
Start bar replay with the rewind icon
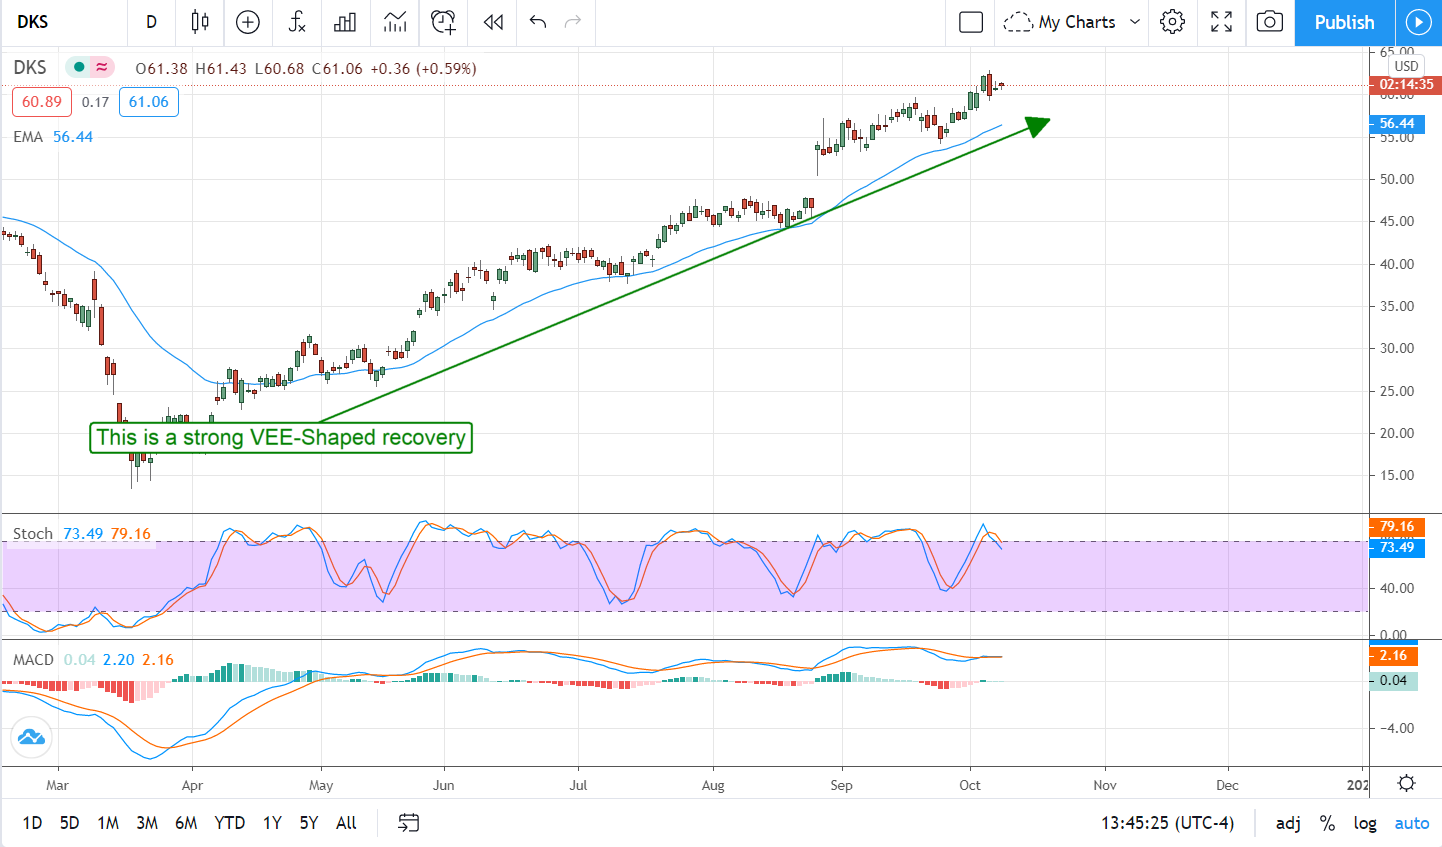[x=493, y=22]
